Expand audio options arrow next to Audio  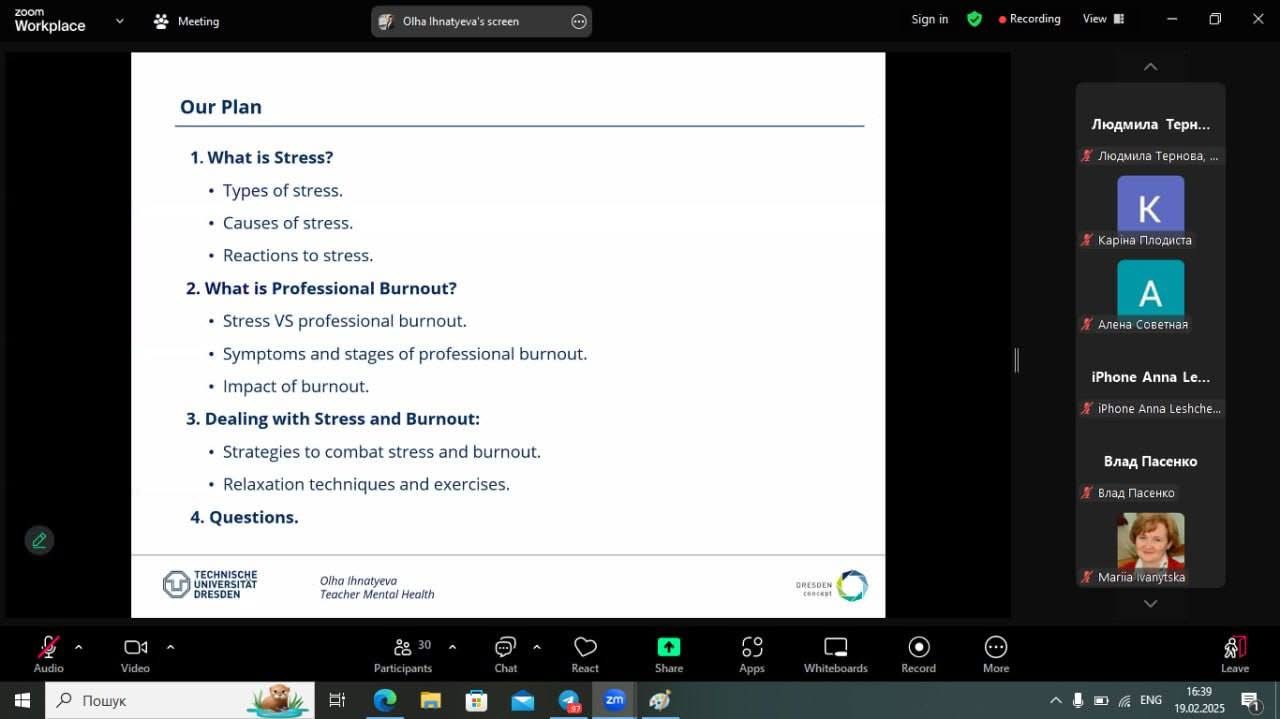pos(78,647)
